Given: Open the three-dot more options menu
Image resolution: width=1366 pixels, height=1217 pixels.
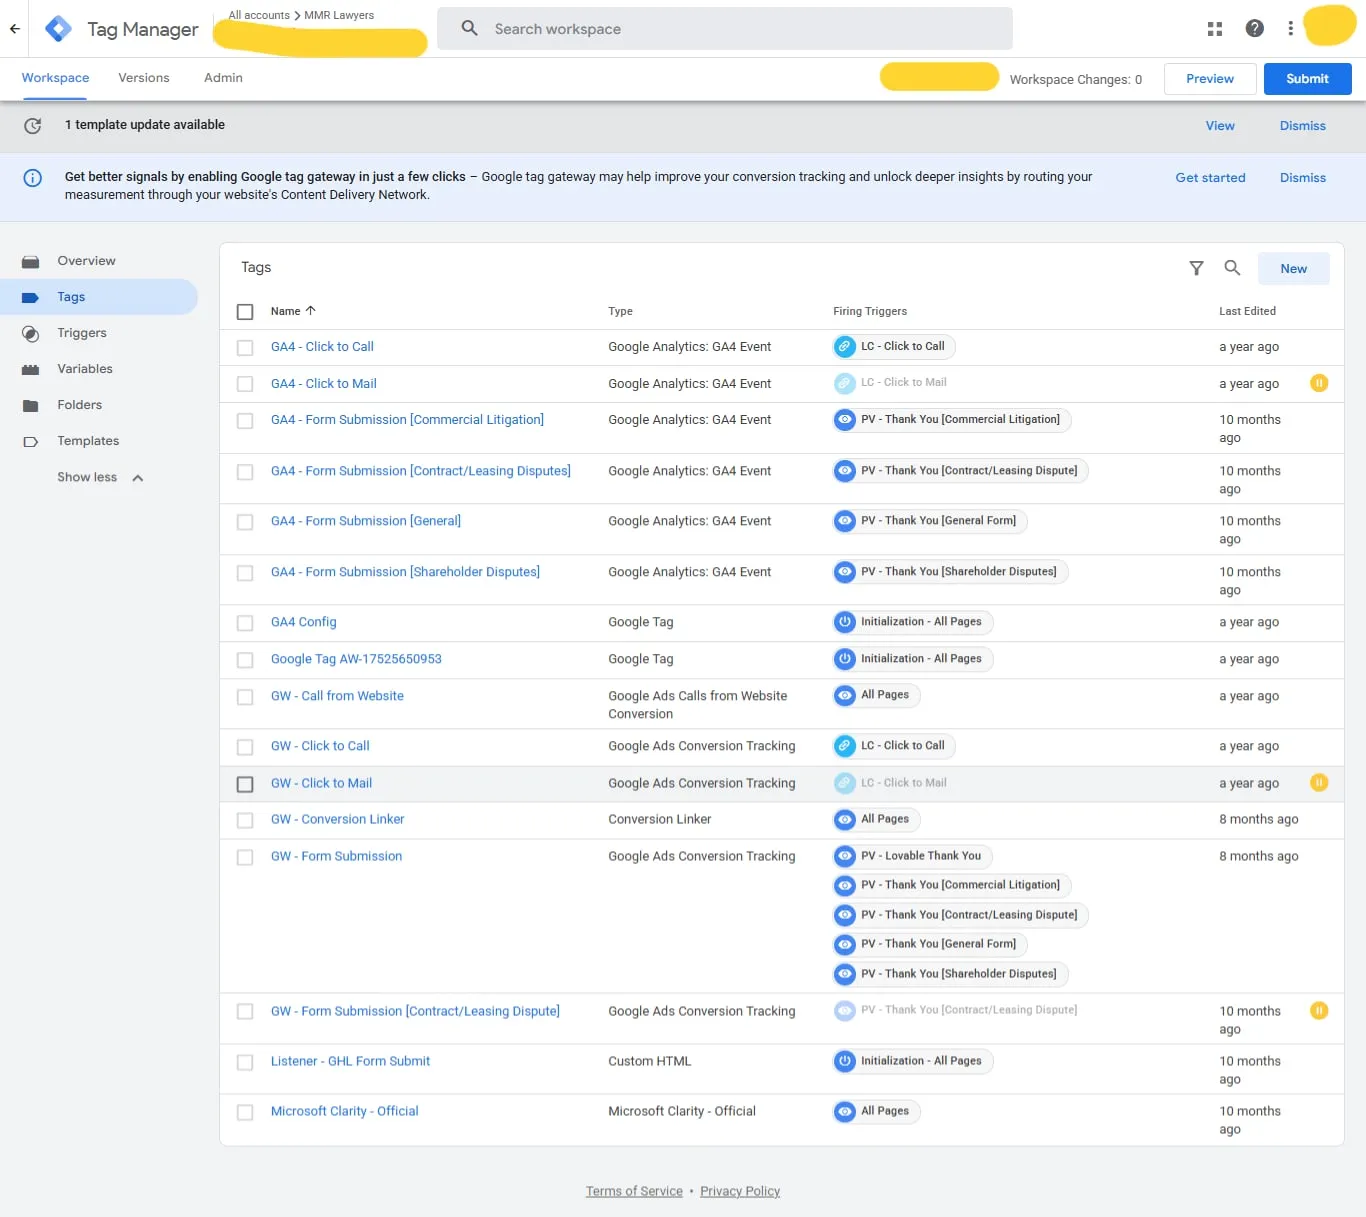Looking at the screenshot, I should point(1291,29).
